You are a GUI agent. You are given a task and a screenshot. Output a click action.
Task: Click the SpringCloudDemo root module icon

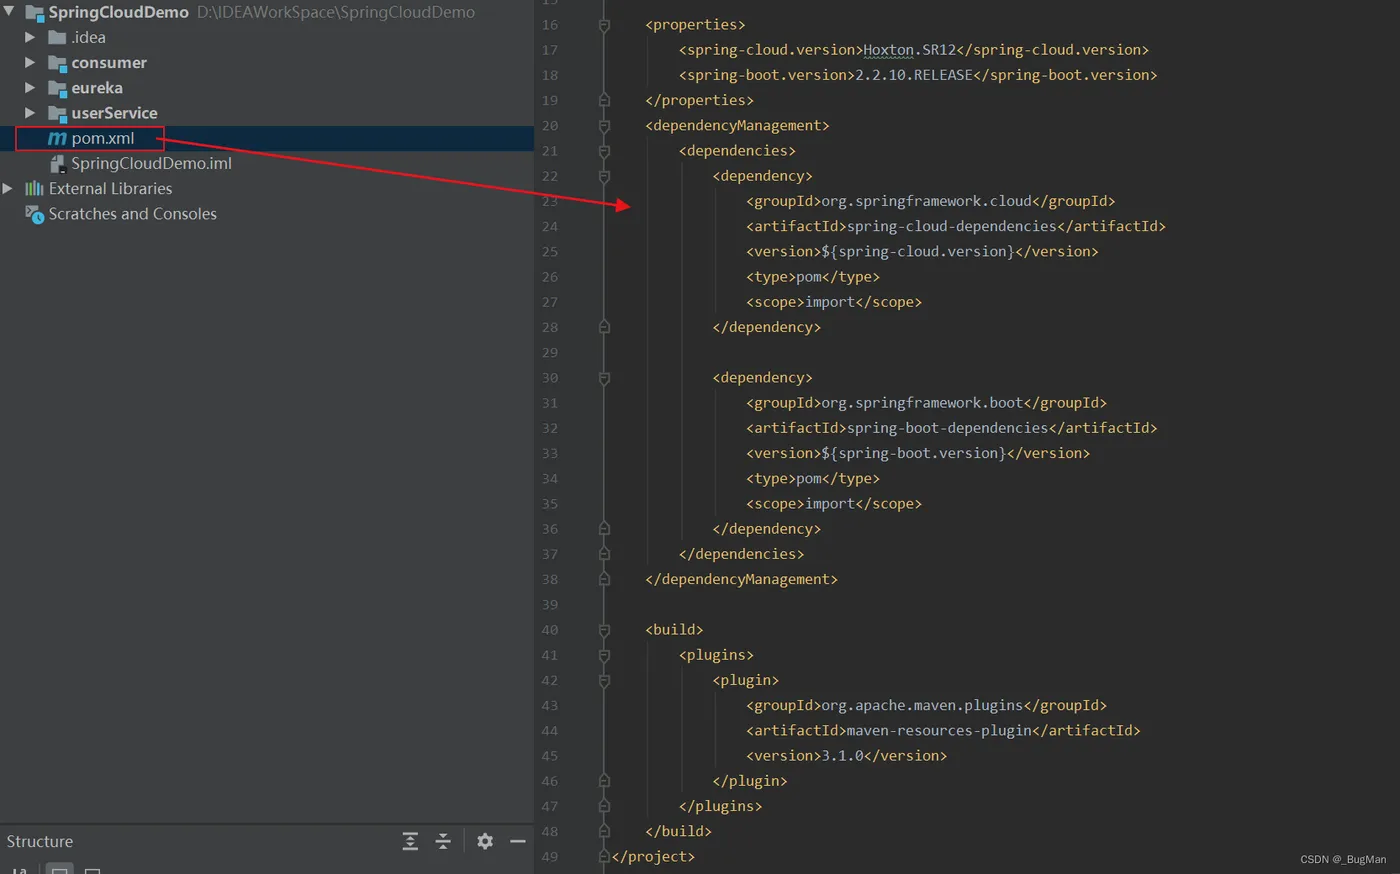pos(34,13)
